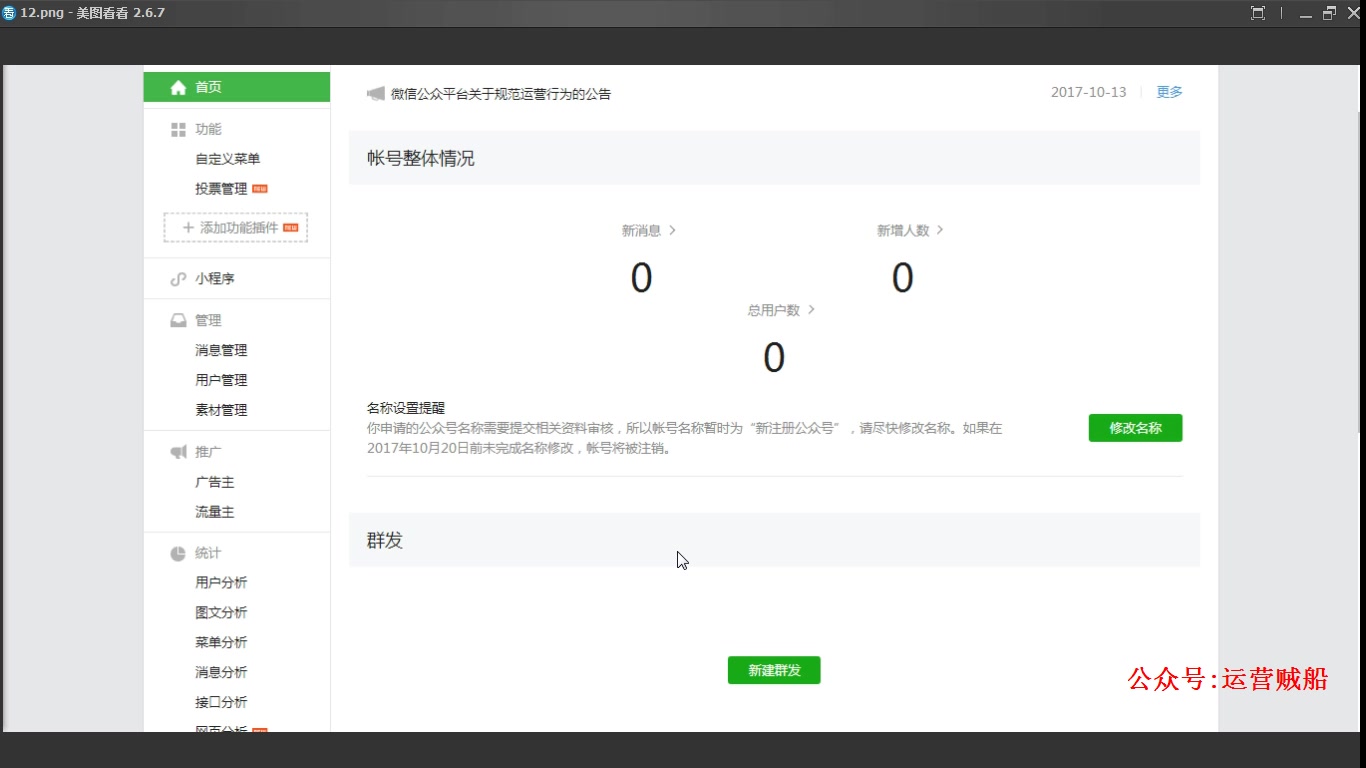The height and width of the screenshot is (768, 1366).
Task: Open 消息分析 in the sidebar
Action: tap(221, 673)
